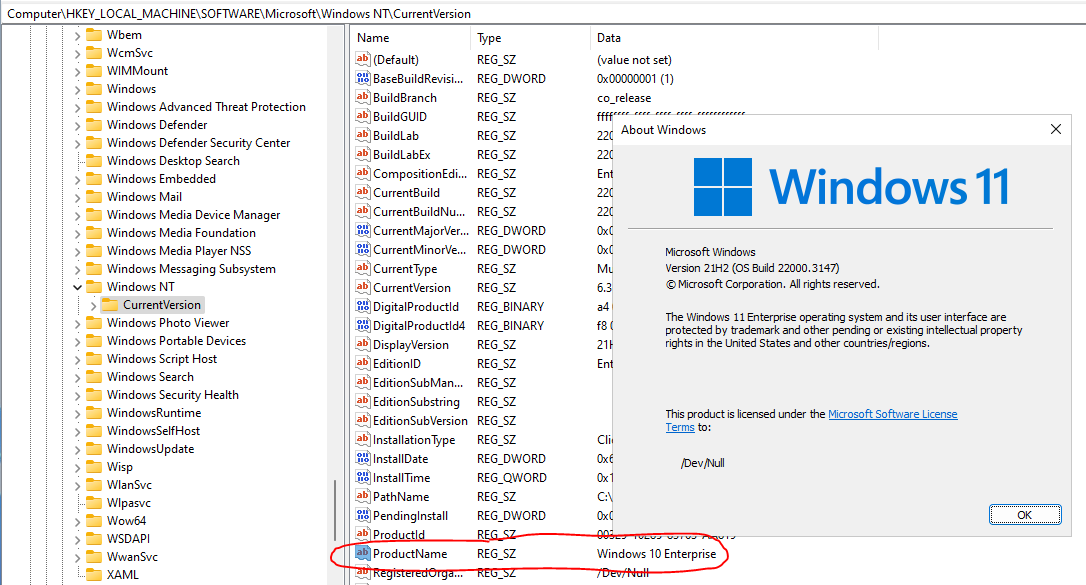The height and width of the screenshot is (585, 1086).
Task: Select the WindowsSelfHost key
Action: click(153, 431)
